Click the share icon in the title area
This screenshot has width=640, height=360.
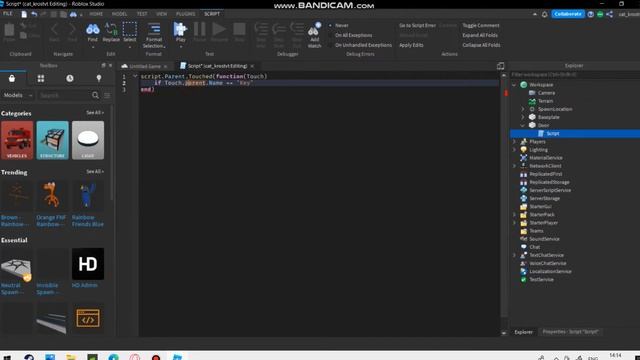(x=609, y=14)
